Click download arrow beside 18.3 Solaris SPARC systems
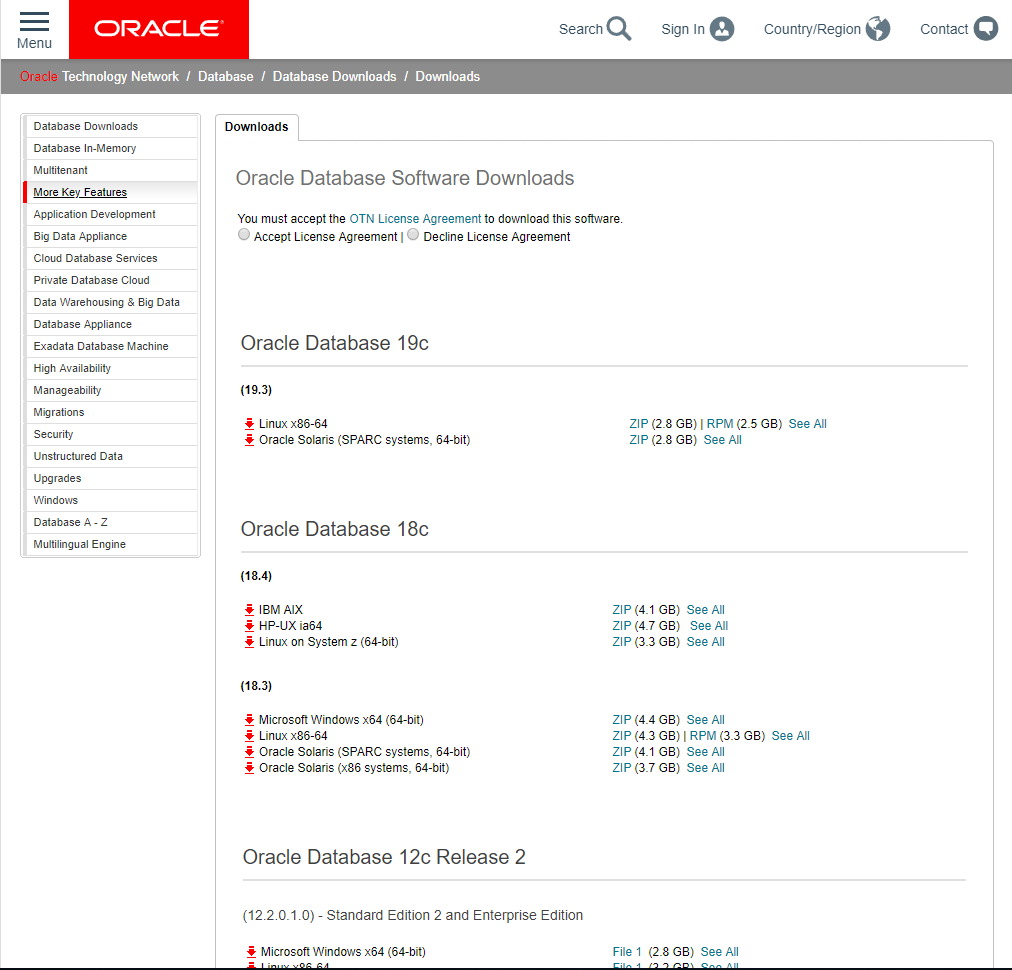 (x=249, y=752)
